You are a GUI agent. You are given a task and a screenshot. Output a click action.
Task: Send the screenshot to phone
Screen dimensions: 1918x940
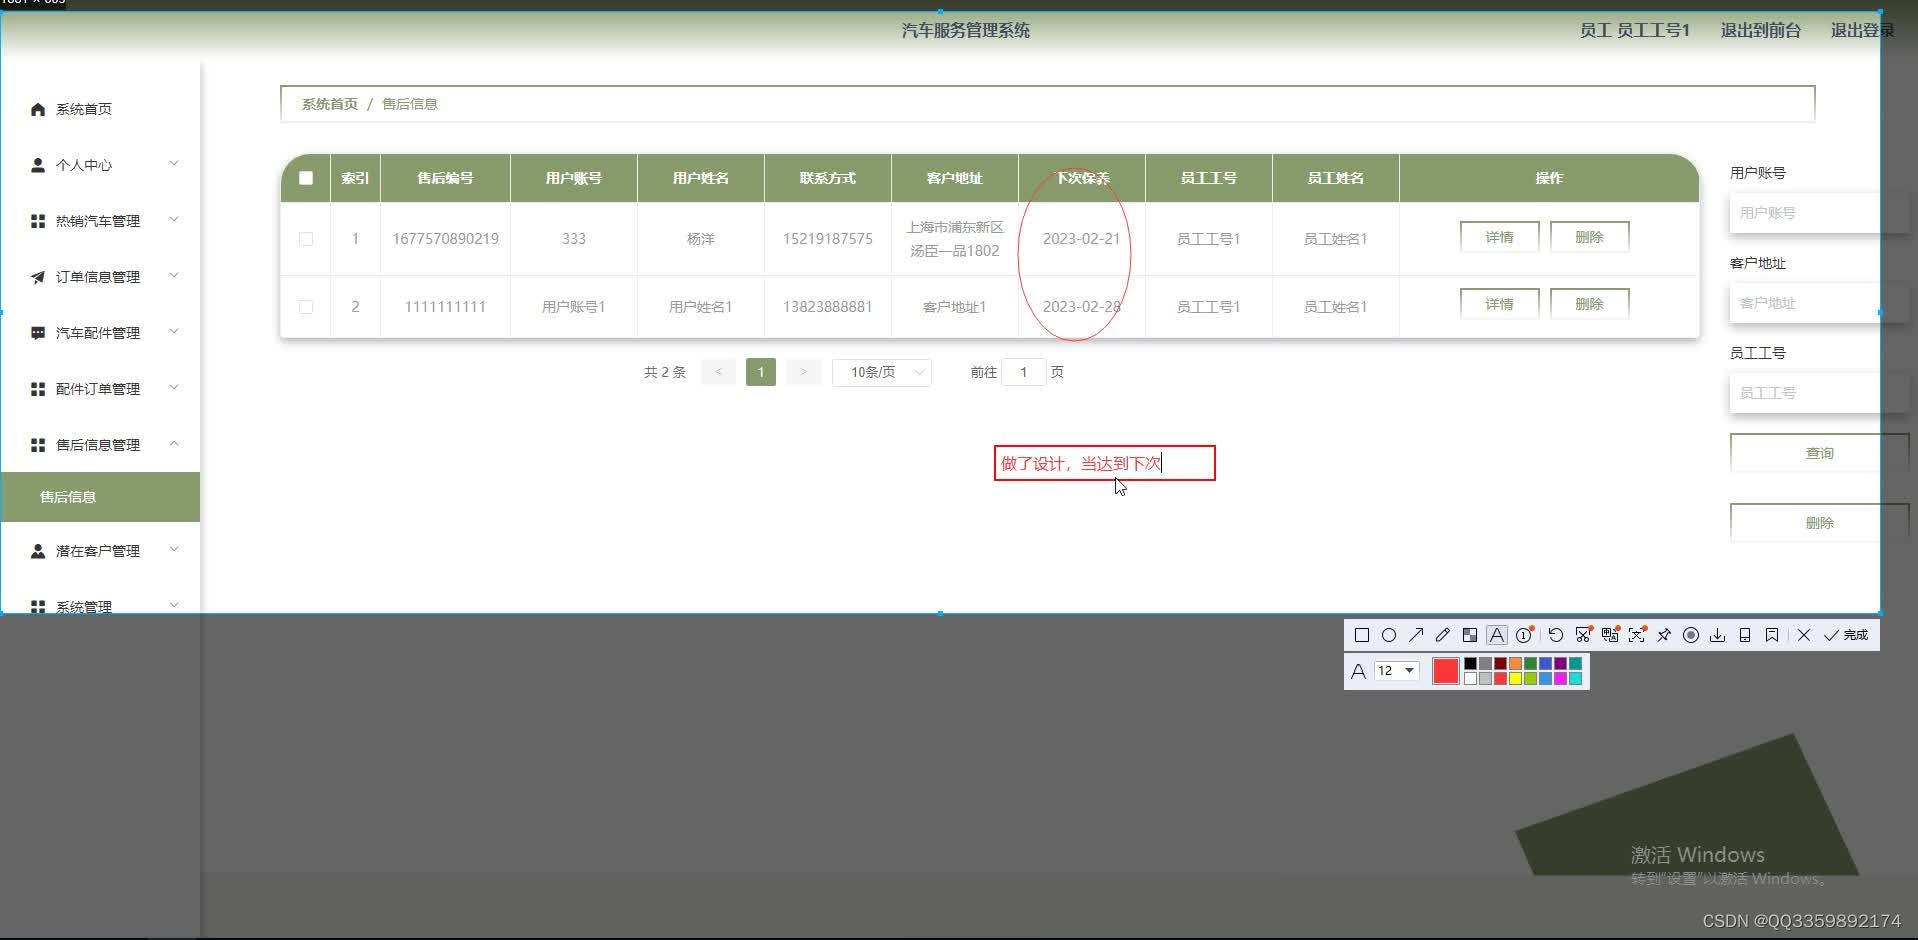[x=1745, y=635]
